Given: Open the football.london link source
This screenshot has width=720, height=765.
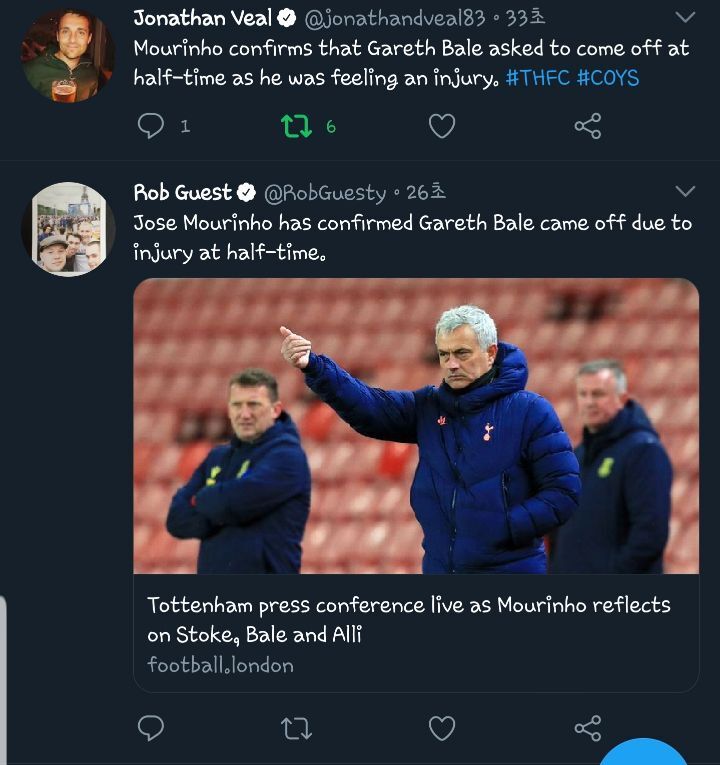Looking at the screenshot, I should coord(220,664).
